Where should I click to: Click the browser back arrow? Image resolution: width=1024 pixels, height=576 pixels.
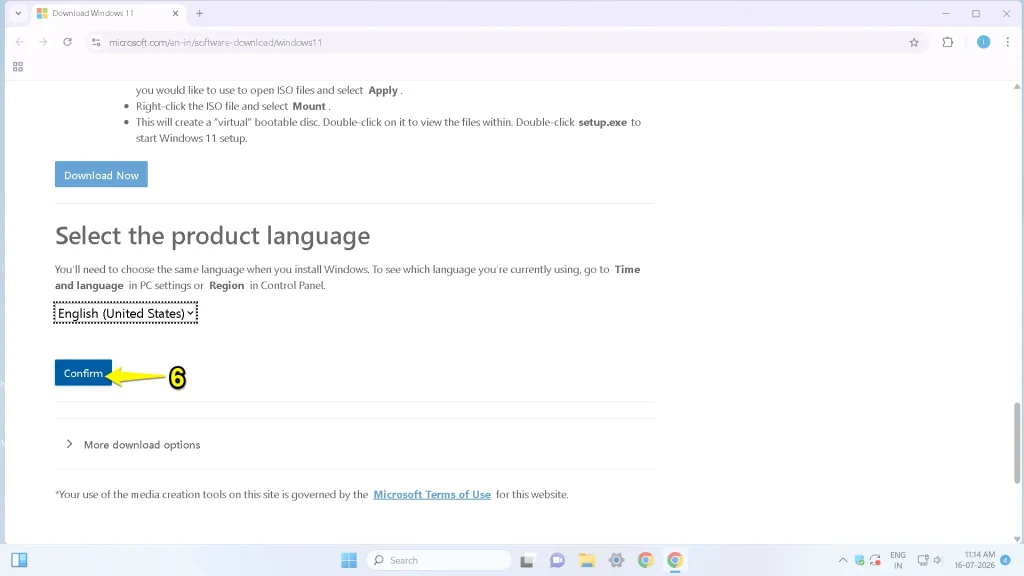(20, 42)
